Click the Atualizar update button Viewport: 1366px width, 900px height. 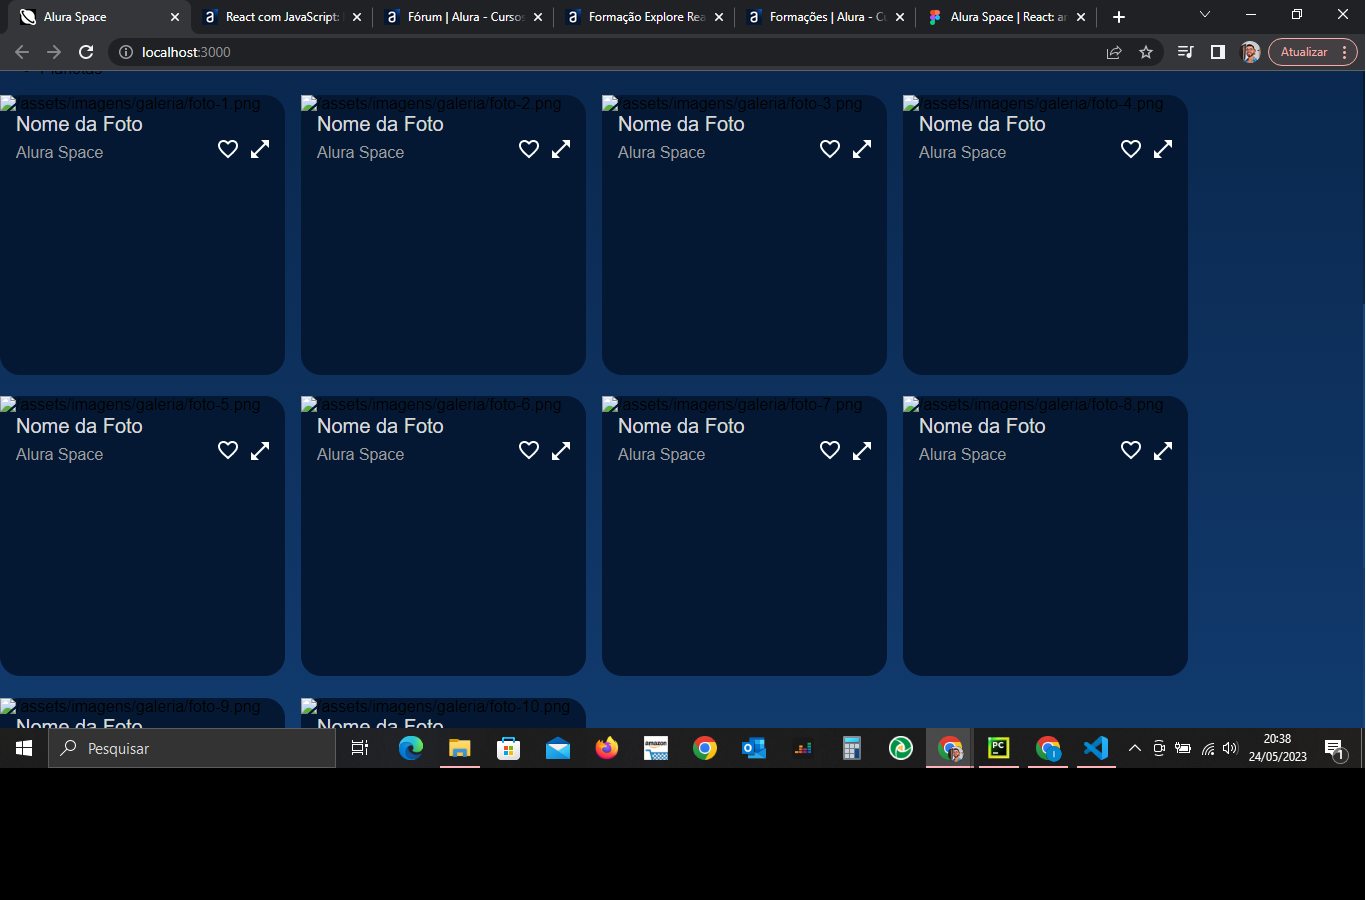coord(1304,52)
